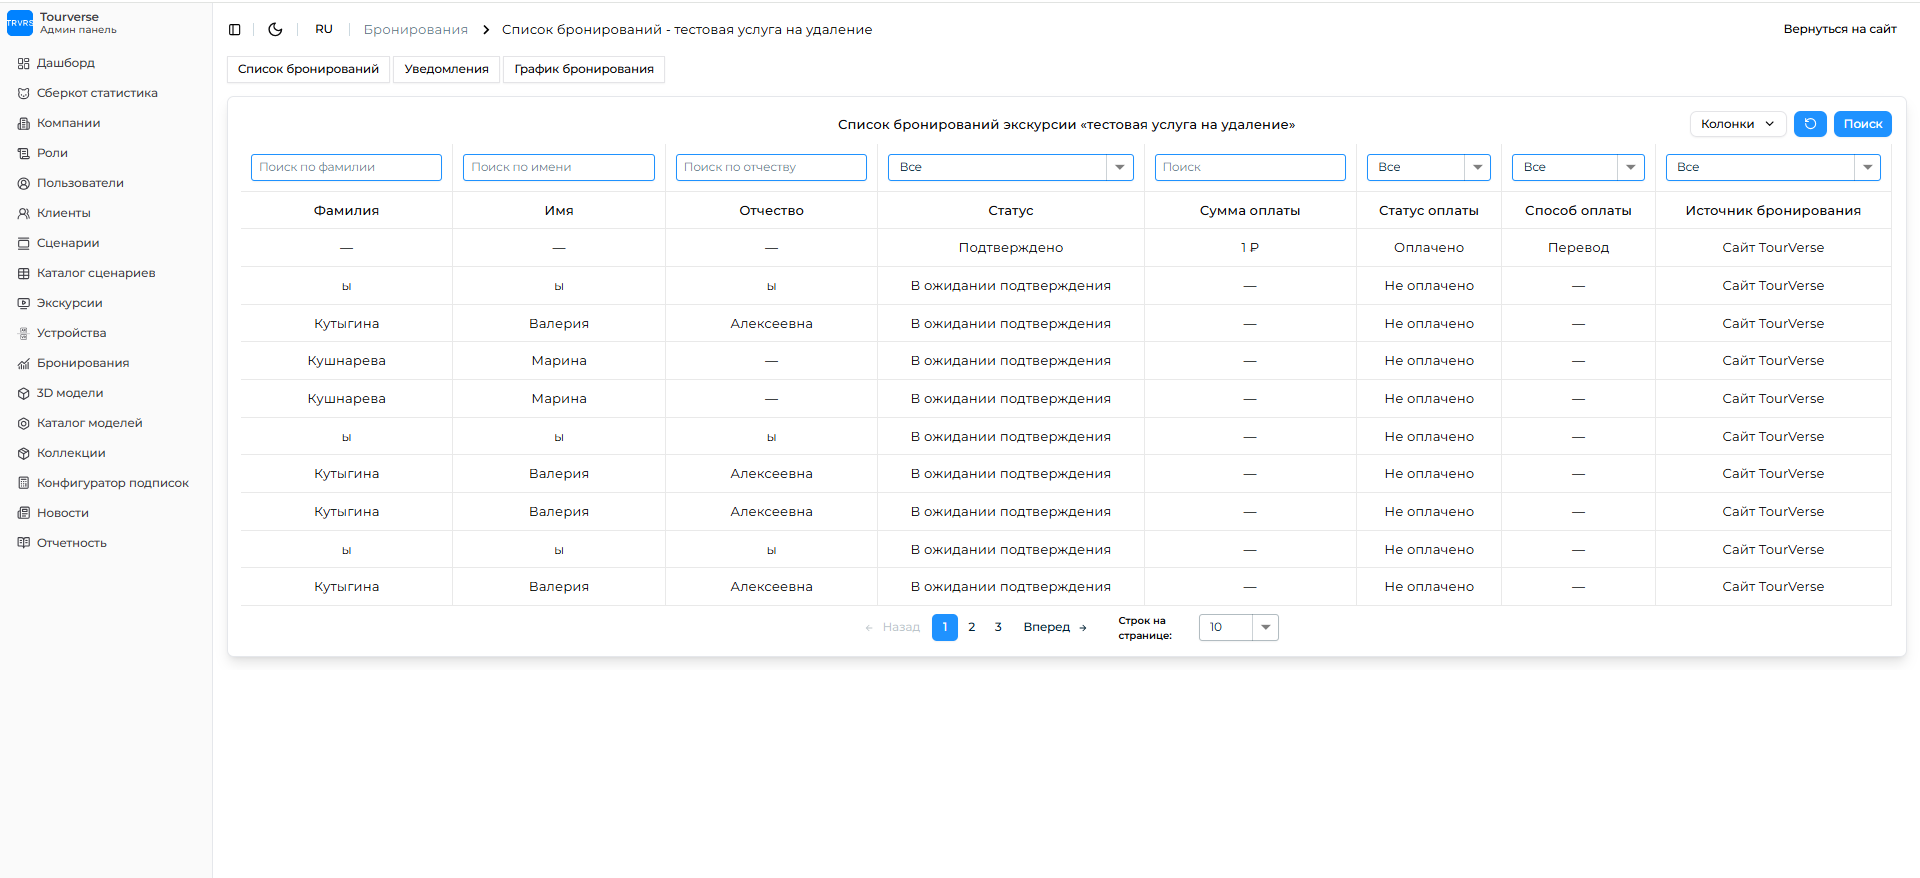Viewport: 1920px width, 878px height.
Task: Go to page 2 of results
Action: click(971, 627)
